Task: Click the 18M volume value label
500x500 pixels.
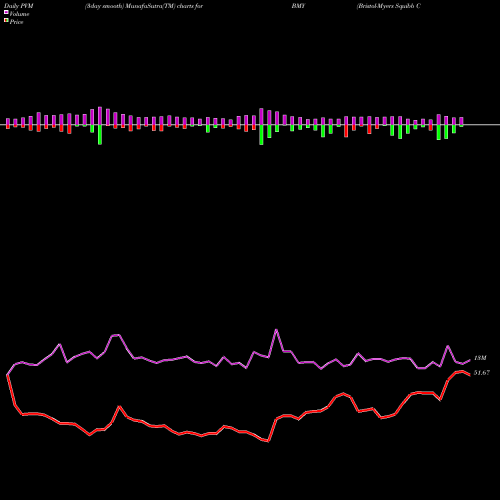Action: pyautogui.click(x=480, y=358)
